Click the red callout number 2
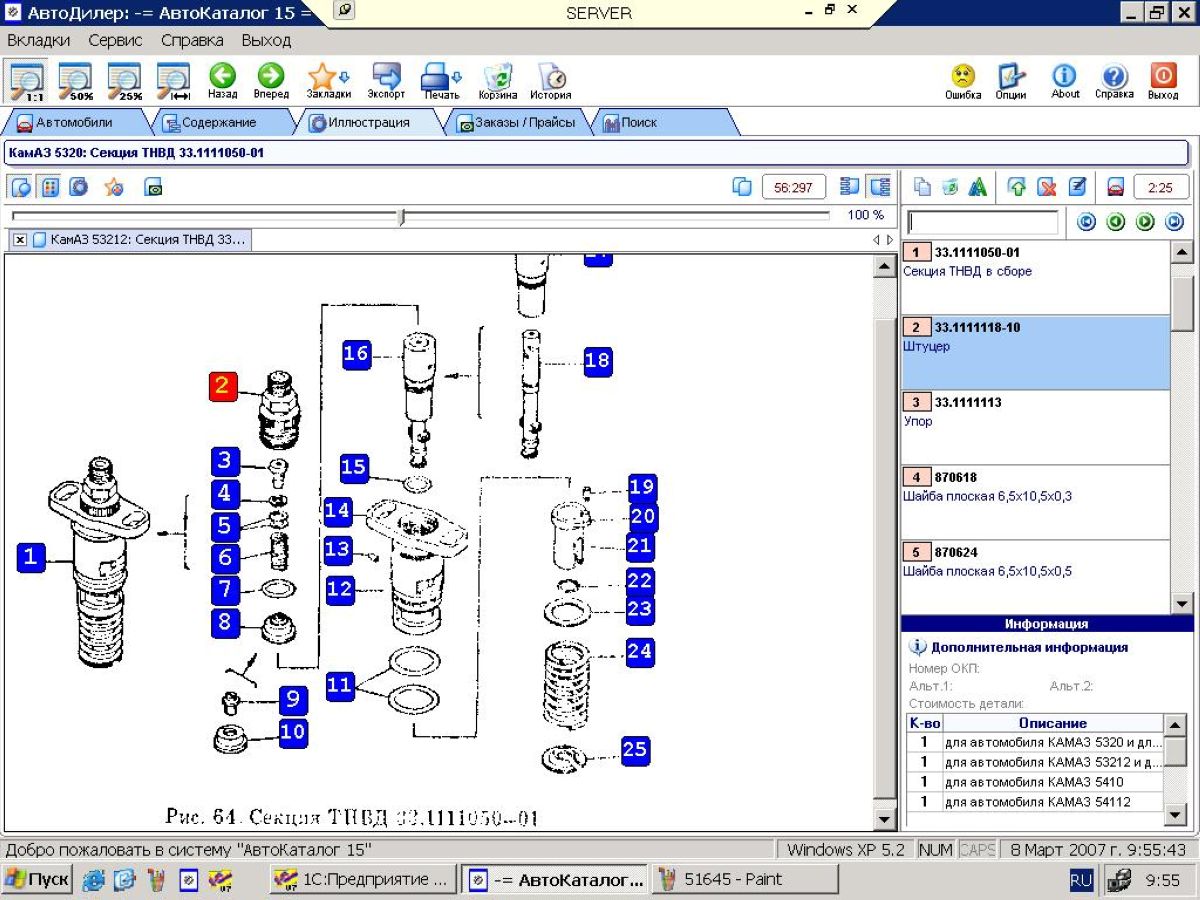 point(222,386)
